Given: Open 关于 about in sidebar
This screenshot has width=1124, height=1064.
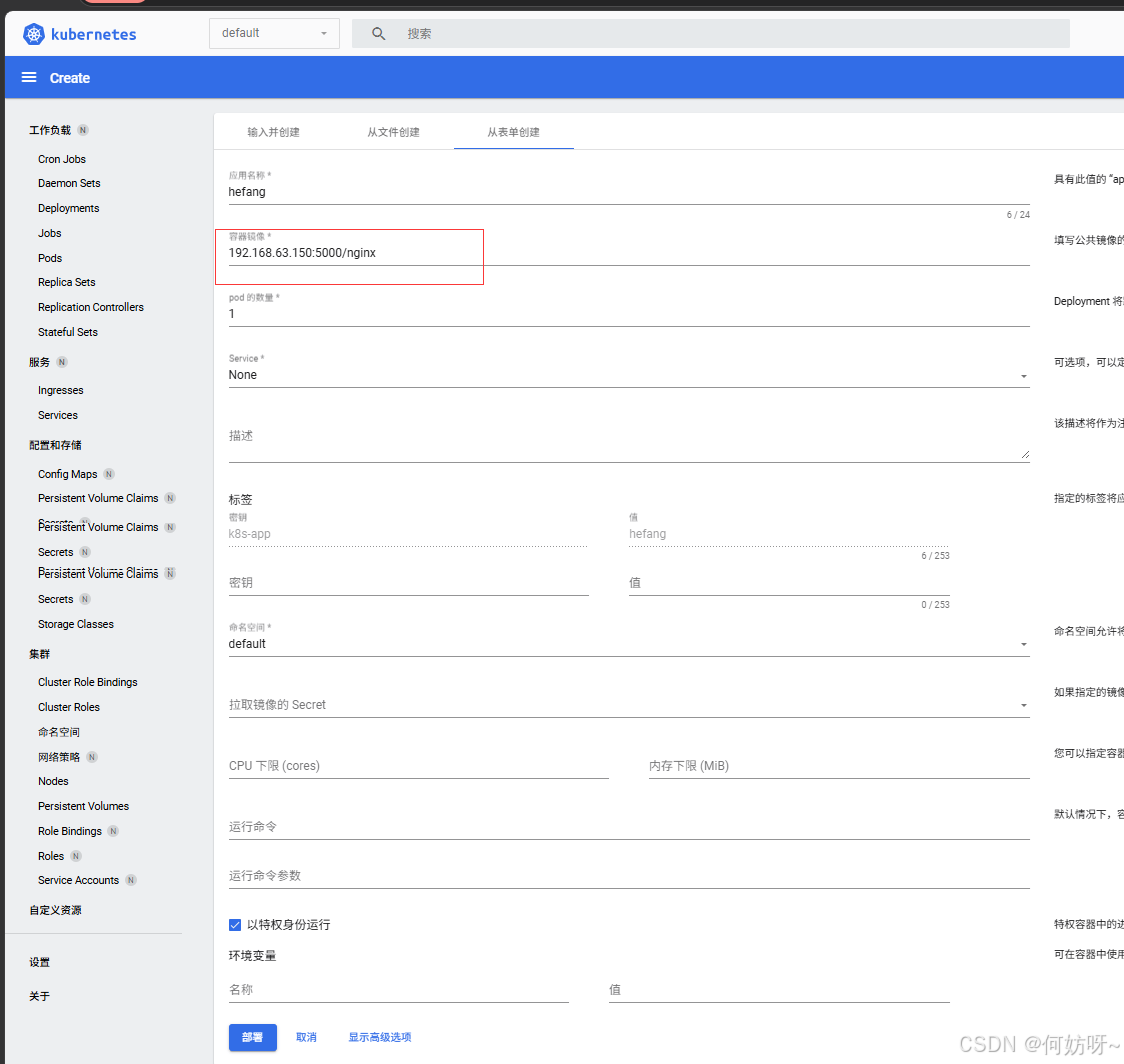Looking at the screenshot, I should tap(39, 996).
